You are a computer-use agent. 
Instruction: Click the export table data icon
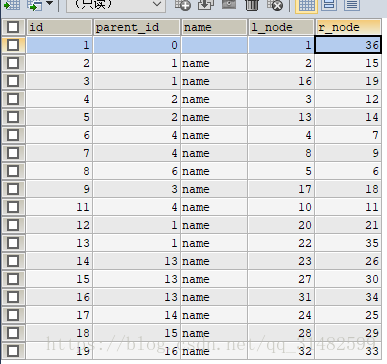[11, 5]
